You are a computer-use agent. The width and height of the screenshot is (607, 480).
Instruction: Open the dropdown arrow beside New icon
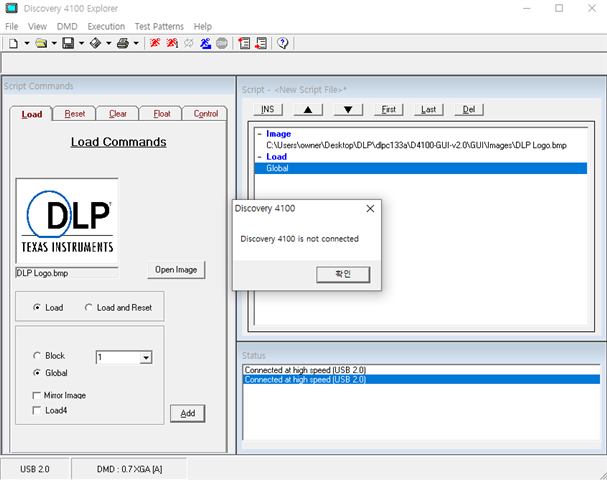coord(27,43)
